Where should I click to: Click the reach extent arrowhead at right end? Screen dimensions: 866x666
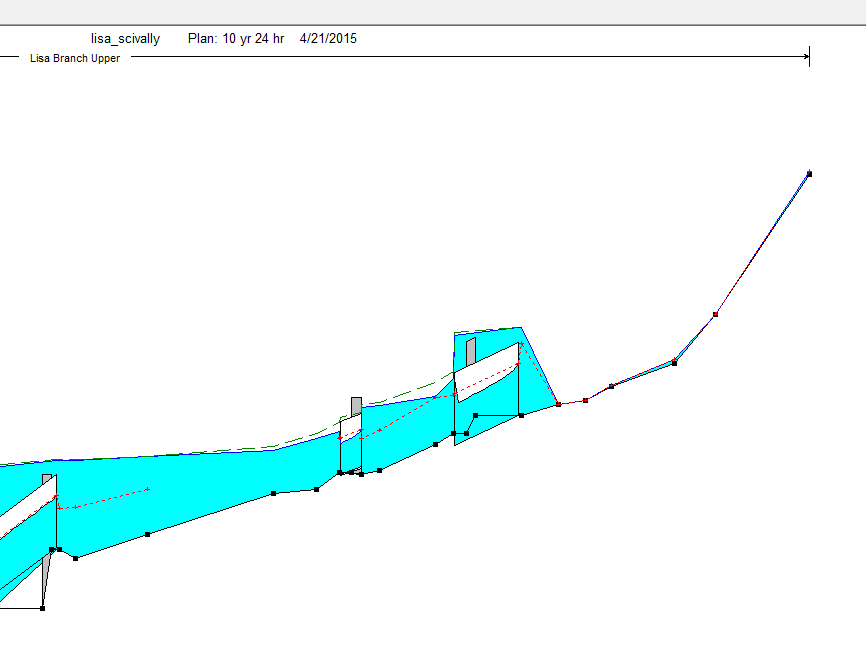[806, 56]
